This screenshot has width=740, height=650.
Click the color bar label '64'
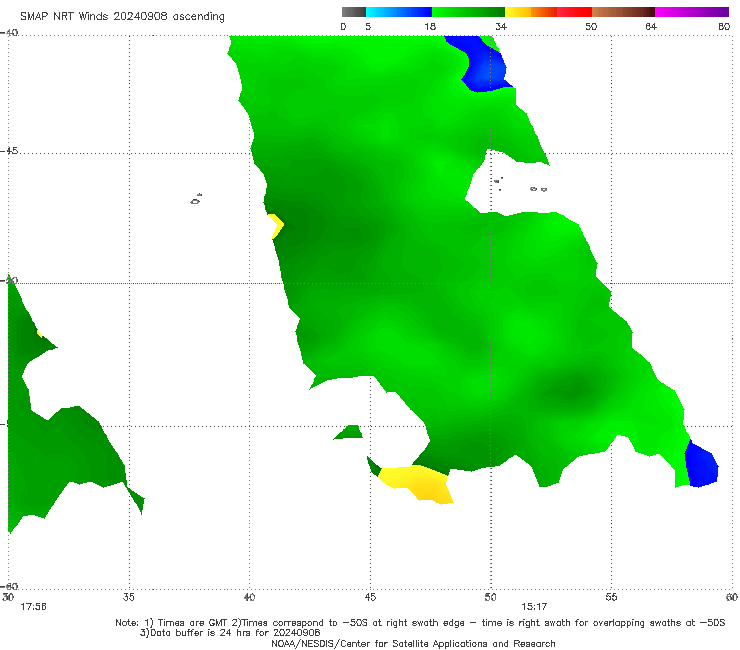(x=651, y=26)
